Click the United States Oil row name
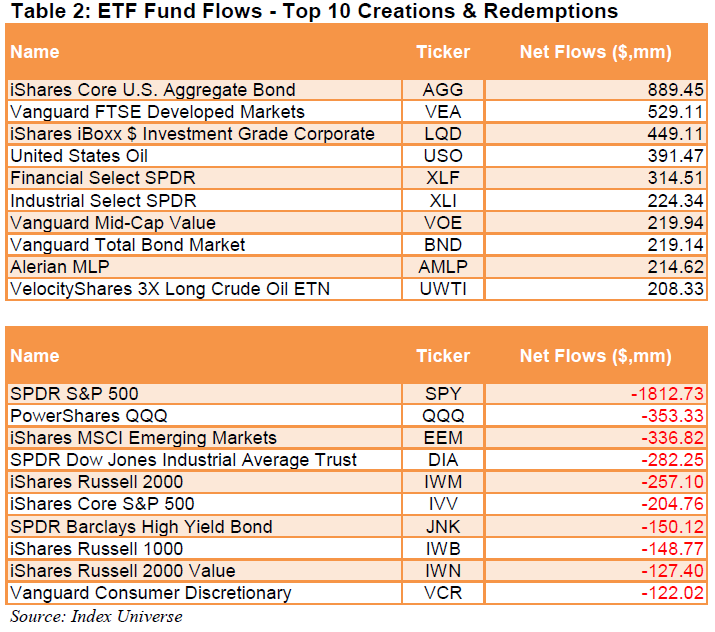The width and height of the screenshot is (715, 632). (x=79, y=156)
